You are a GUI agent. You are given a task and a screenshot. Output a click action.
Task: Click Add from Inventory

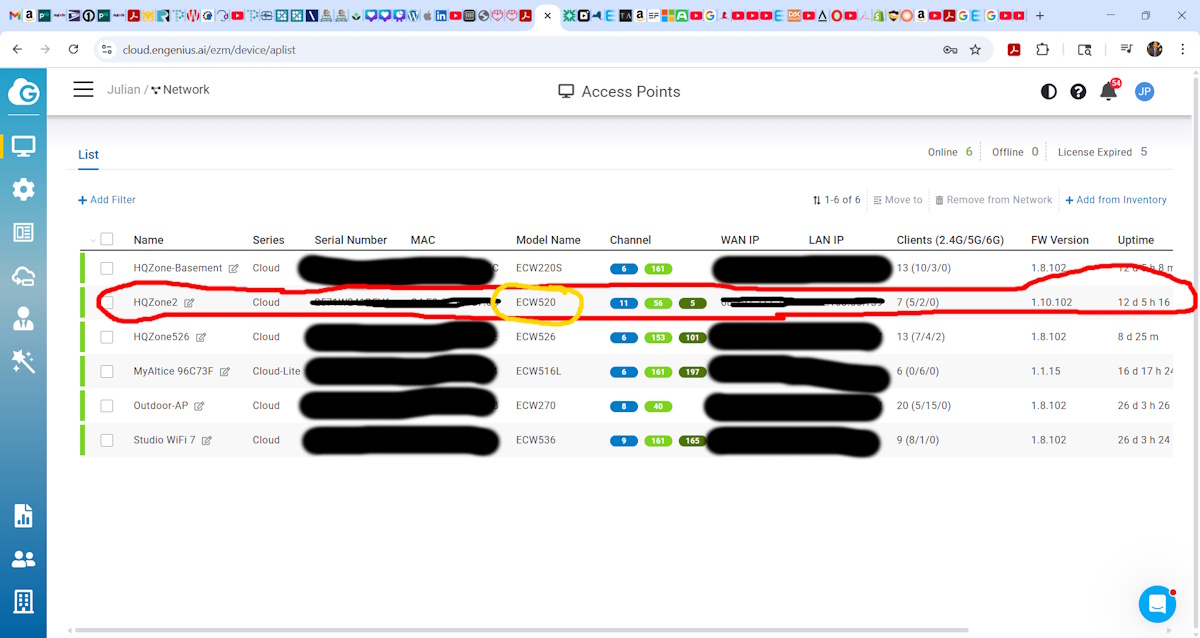tap(1116, 200)
